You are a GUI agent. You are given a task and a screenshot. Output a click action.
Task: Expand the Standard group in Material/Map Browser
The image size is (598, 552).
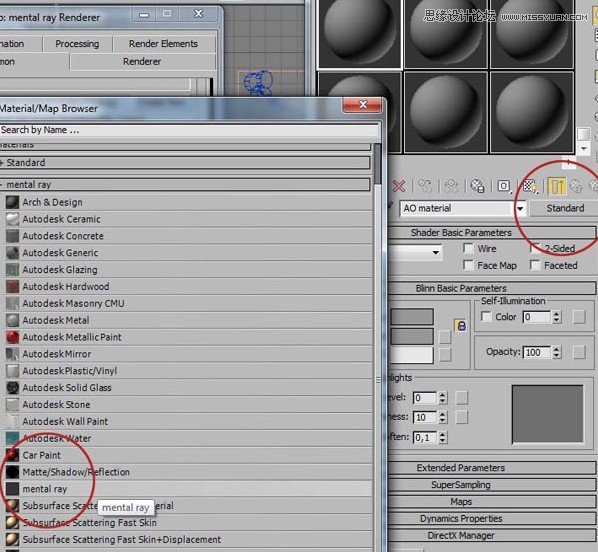185,163
